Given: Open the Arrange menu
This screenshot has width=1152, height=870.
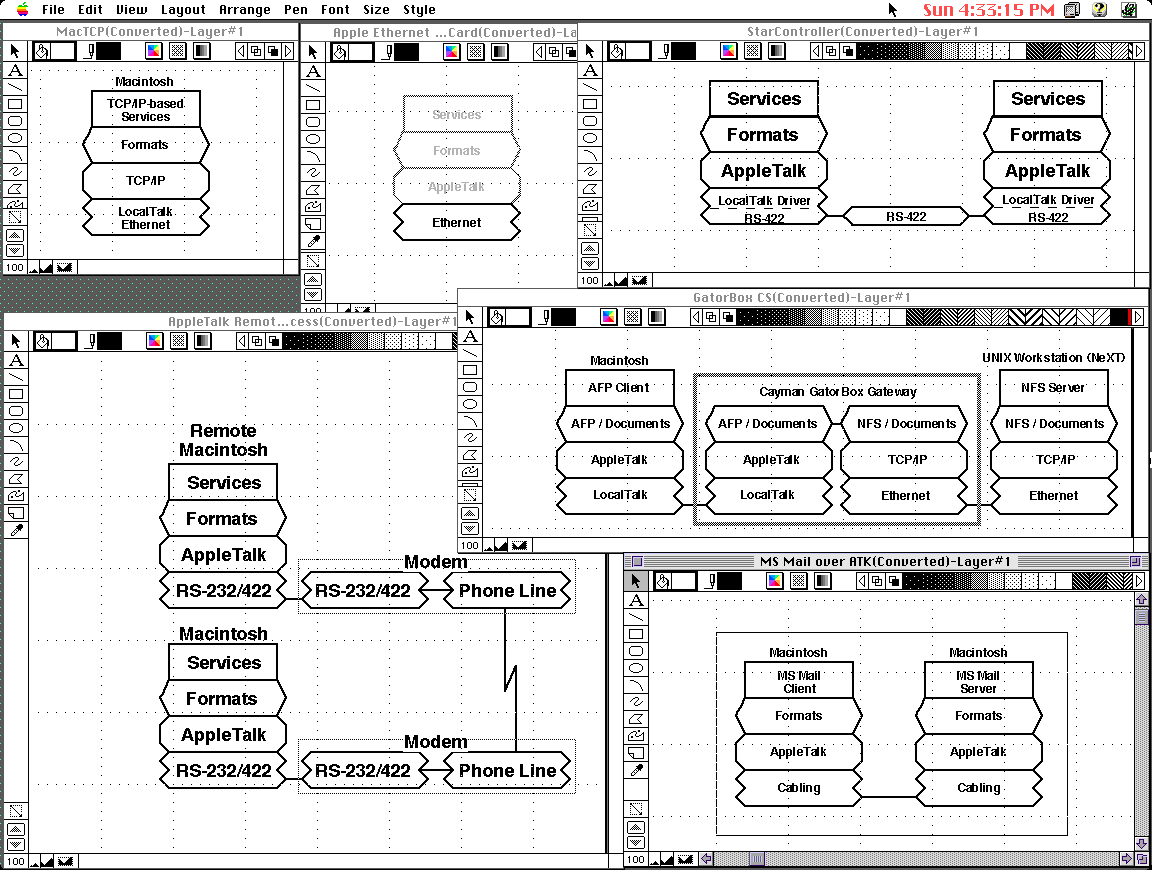Looking at the screenshot, I should [x=245, y=10].
